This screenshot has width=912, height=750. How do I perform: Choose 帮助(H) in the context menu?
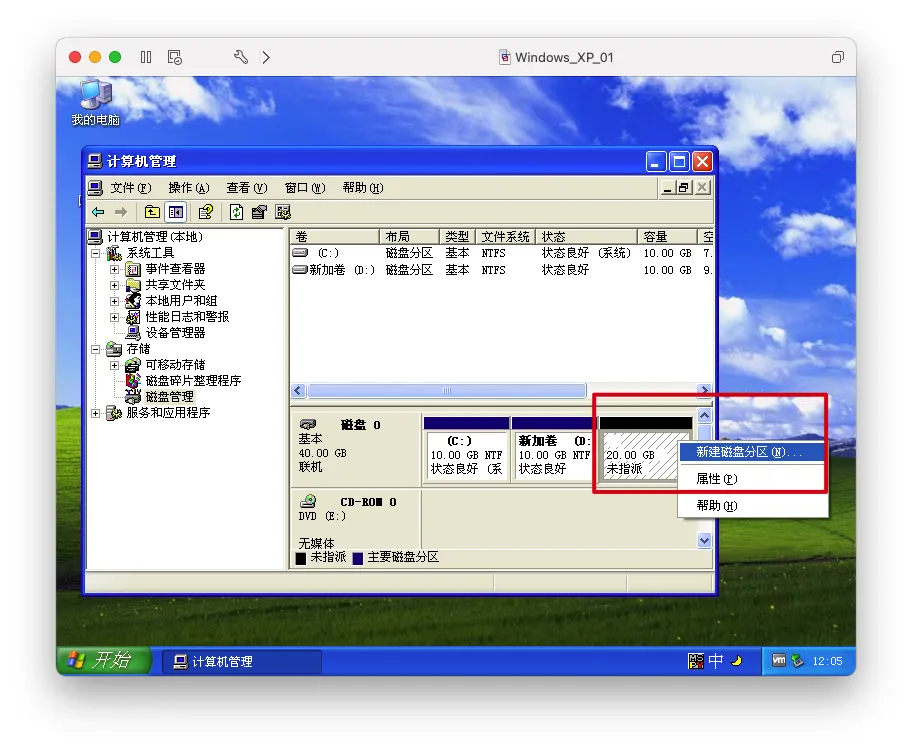(751, 506)
